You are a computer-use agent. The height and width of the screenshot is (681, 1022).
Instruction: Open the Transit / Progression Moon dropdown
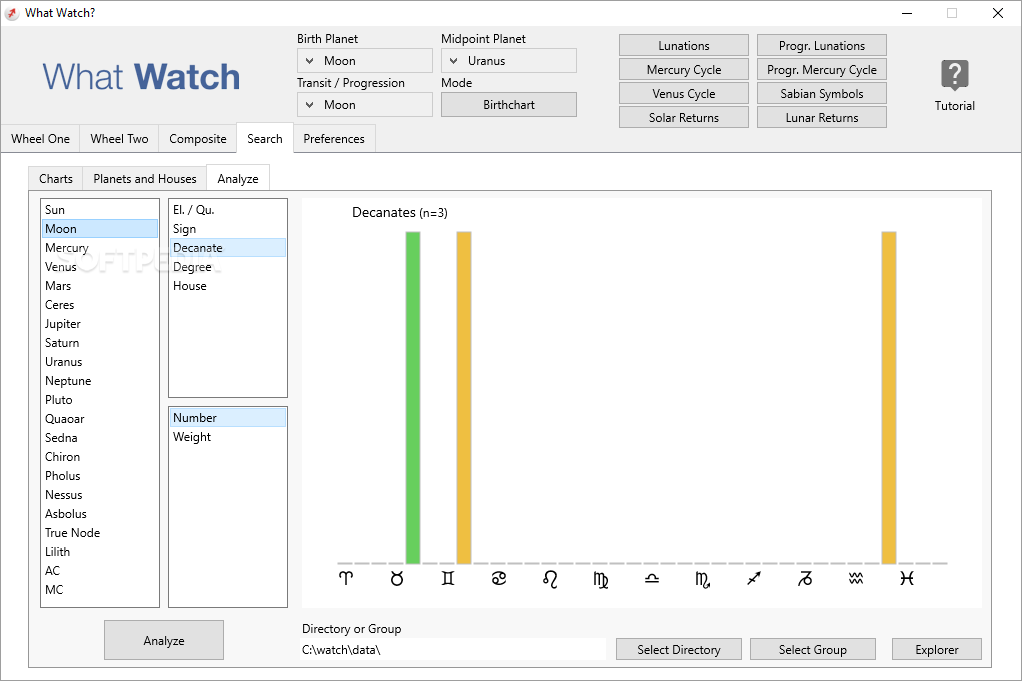pyautogui.click(x=364, y=104)
